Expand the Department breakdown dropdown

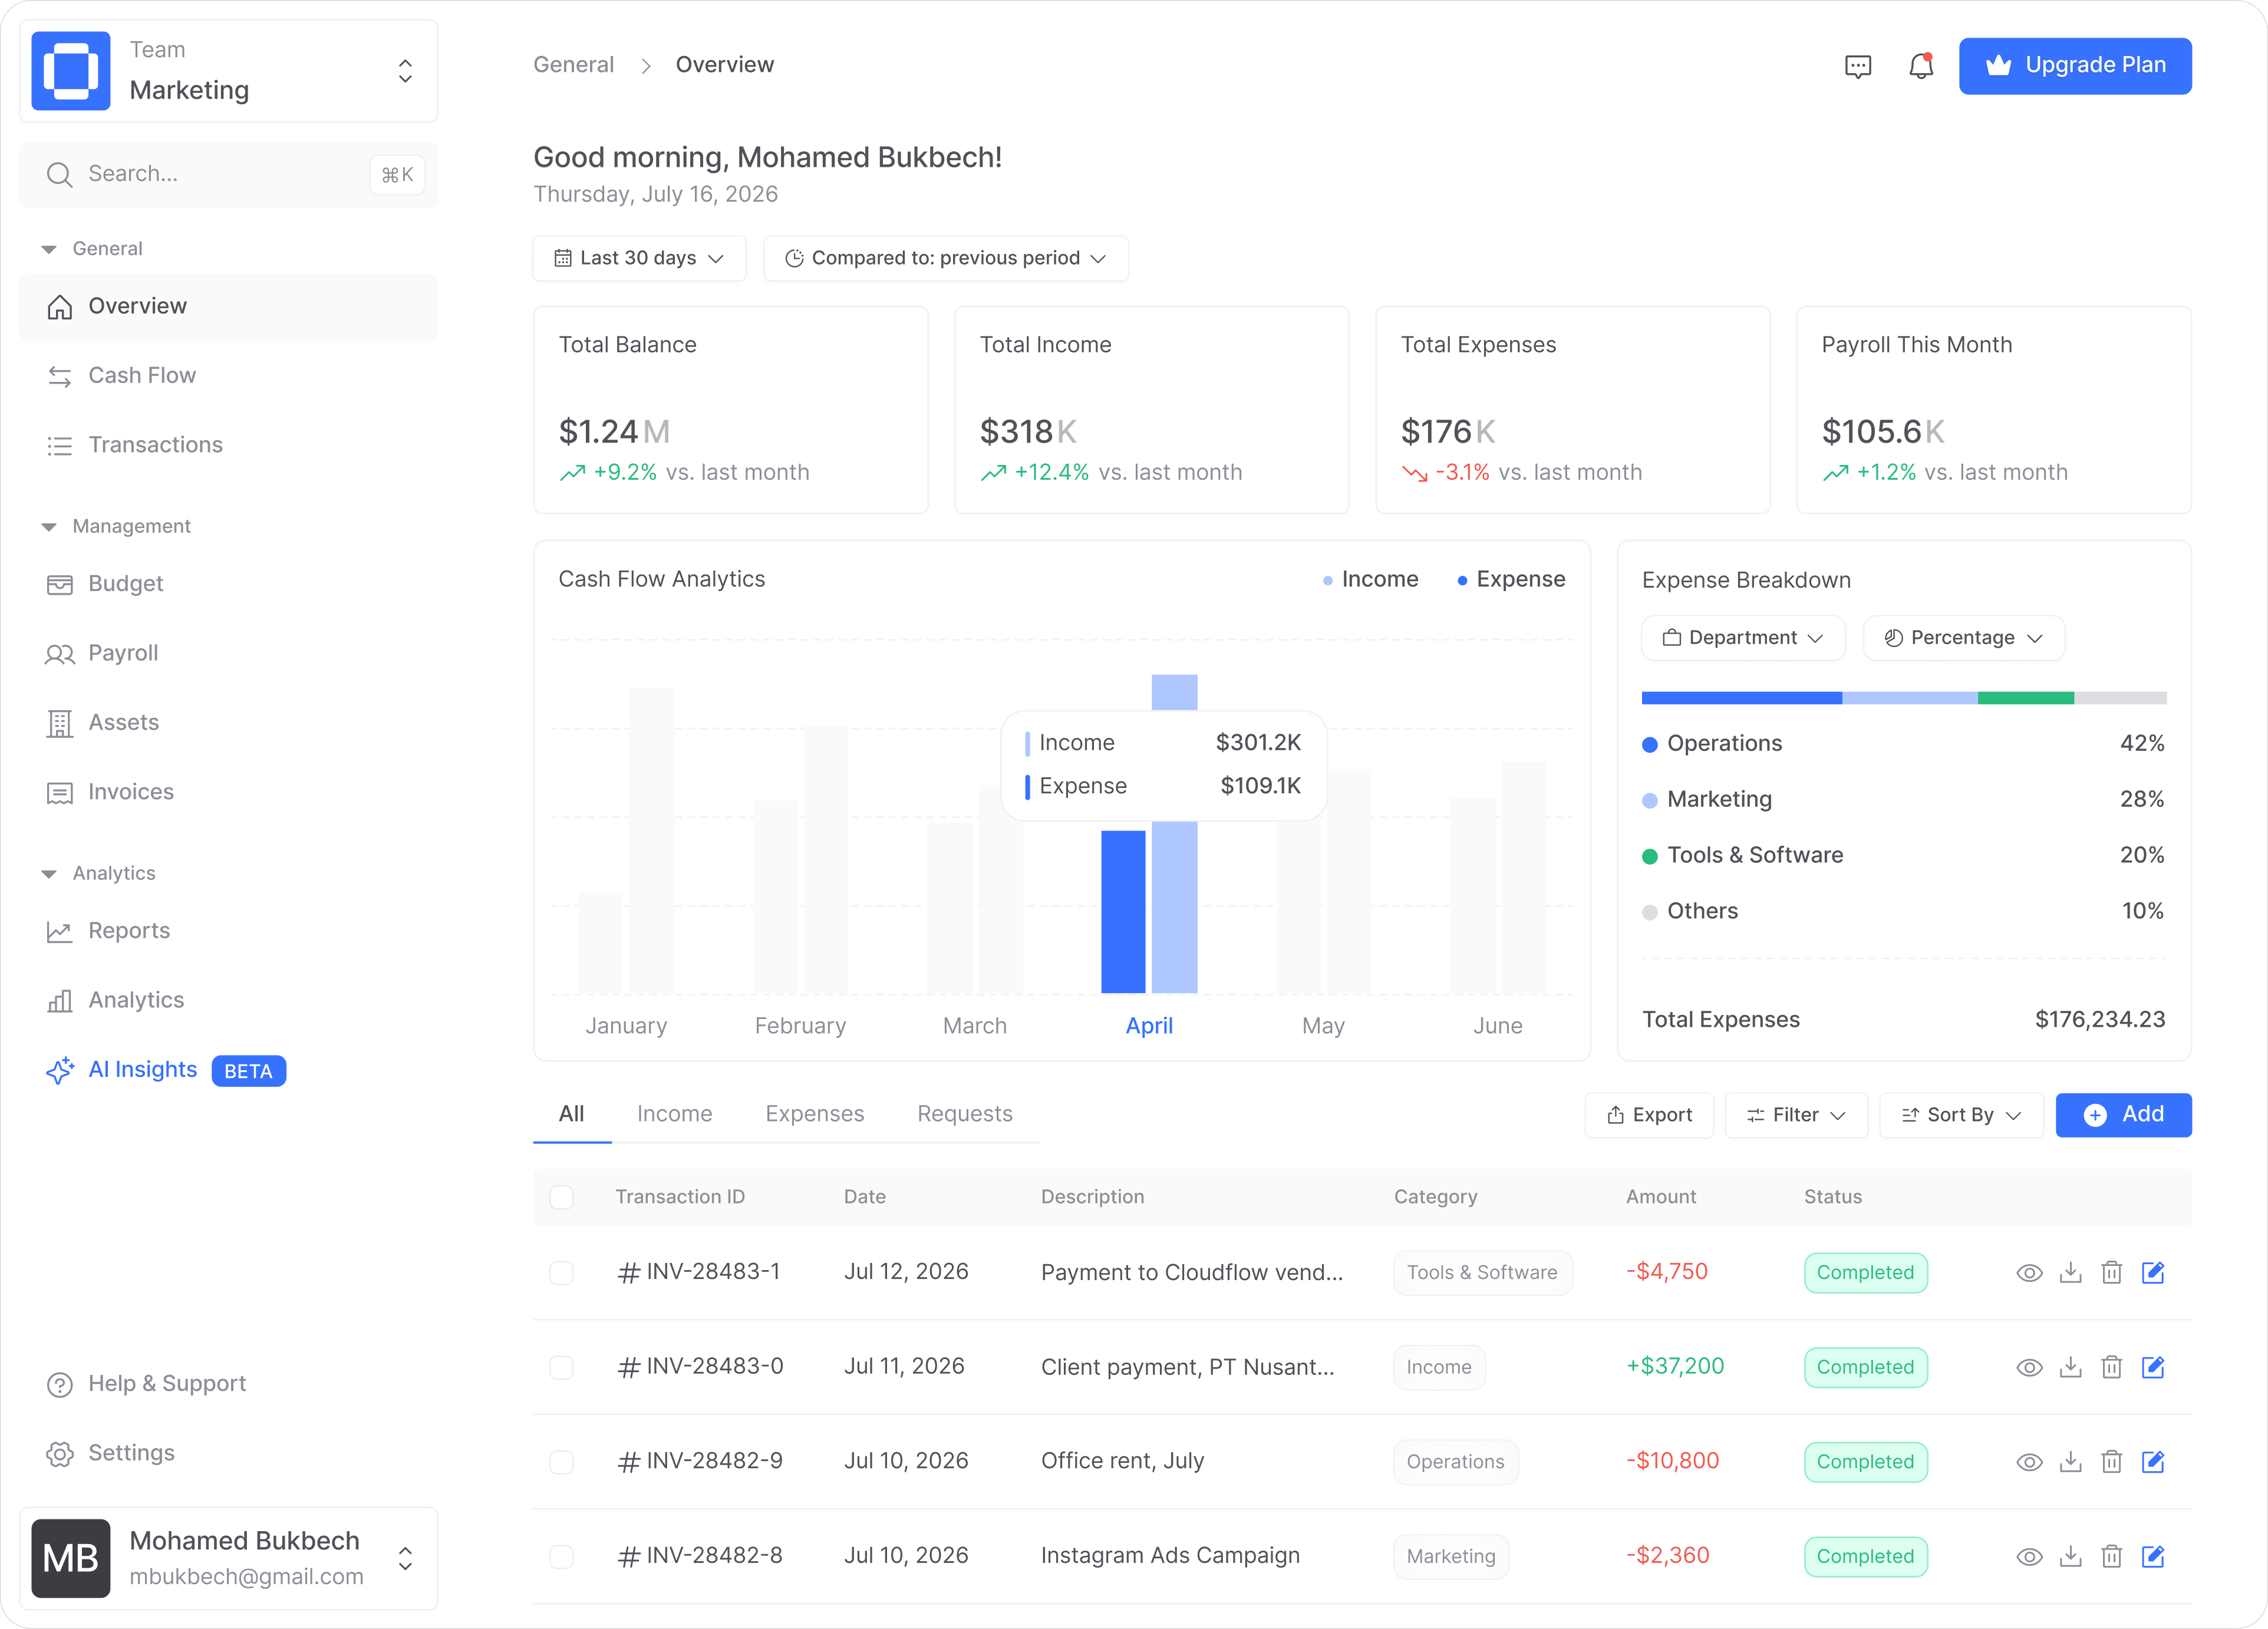pos(1743,638)
